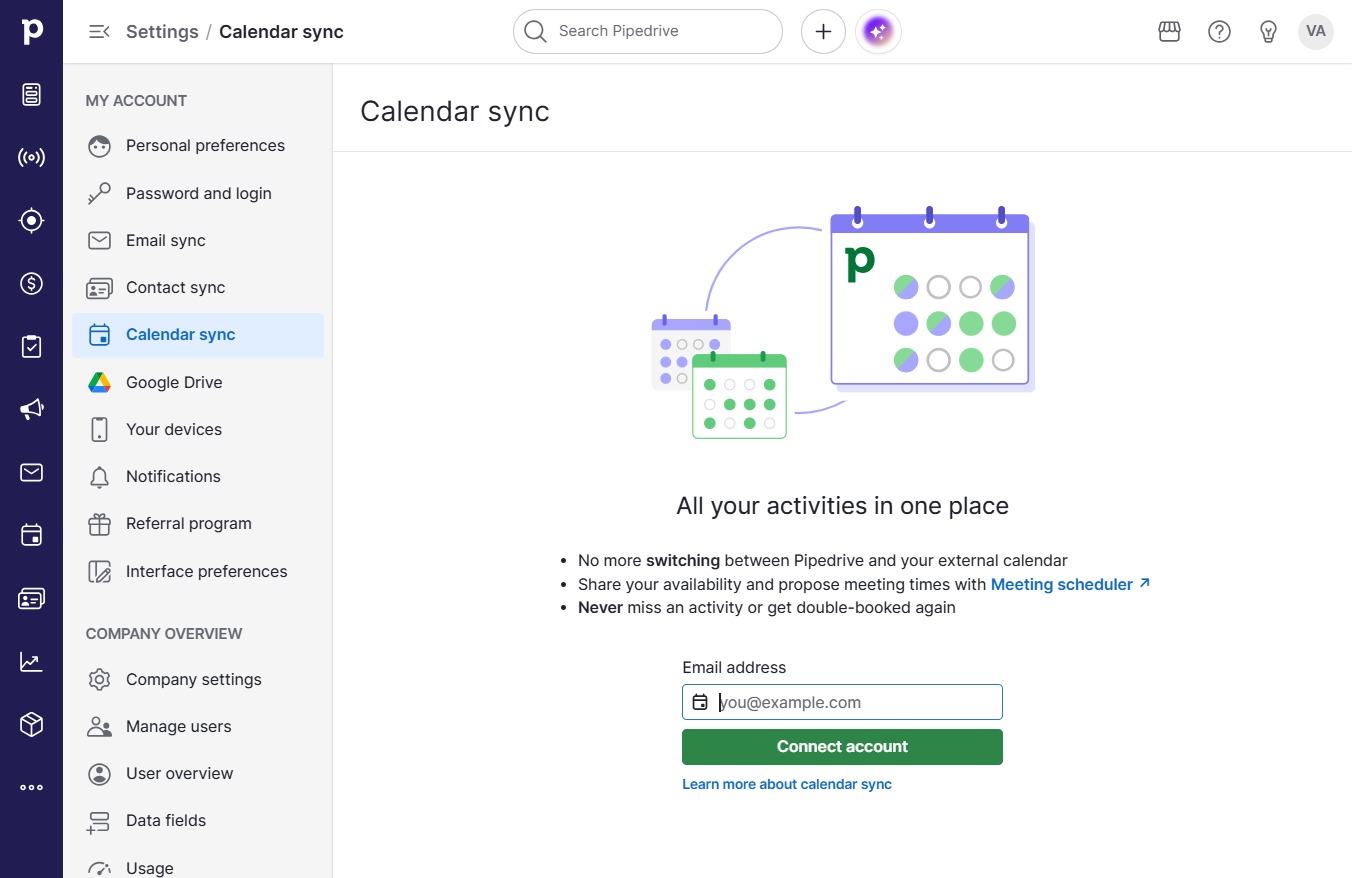The image size is (1352, 878).
Task: Click the MY ACCOUNT section heading
Action: tap(136, 101)
